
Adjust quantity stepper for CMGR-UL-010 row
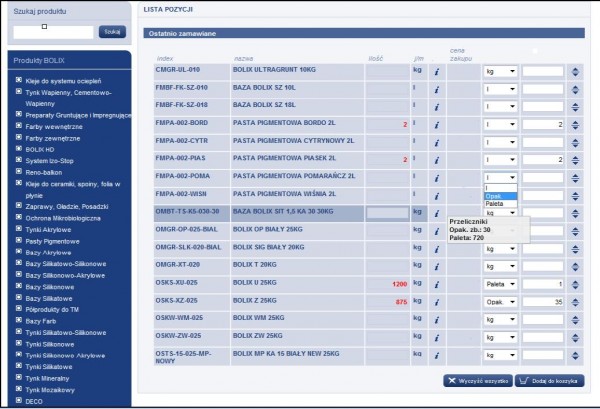tap(575, 72)
